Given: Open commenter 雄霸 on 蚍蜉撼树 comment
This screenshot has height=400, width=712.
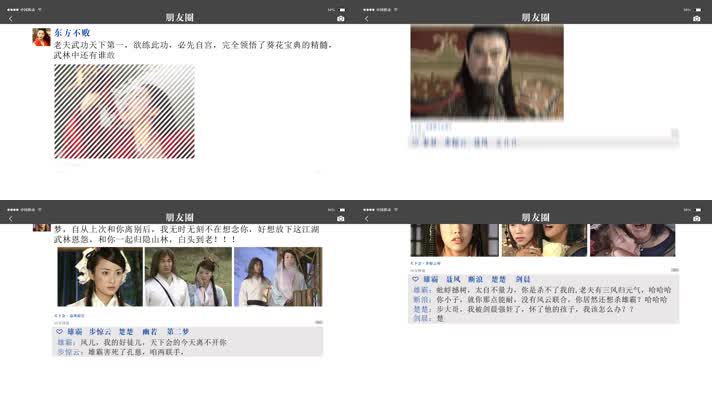Looking at the screenshot, I should click(422, 290).
